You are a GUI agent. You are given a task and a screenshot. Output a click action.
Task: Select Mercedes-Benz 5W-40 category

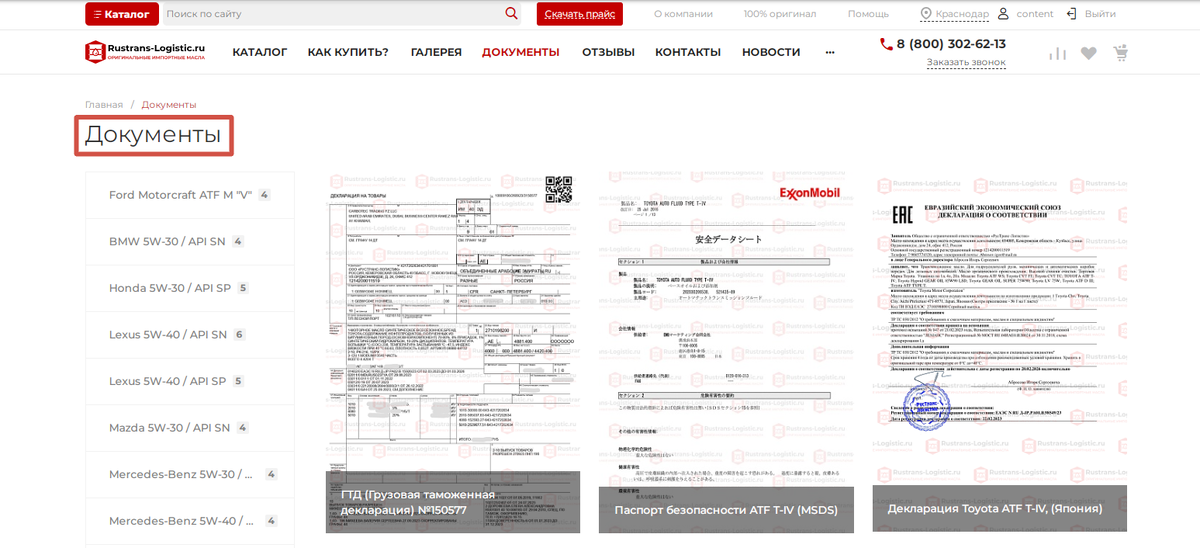coord(190,521)
